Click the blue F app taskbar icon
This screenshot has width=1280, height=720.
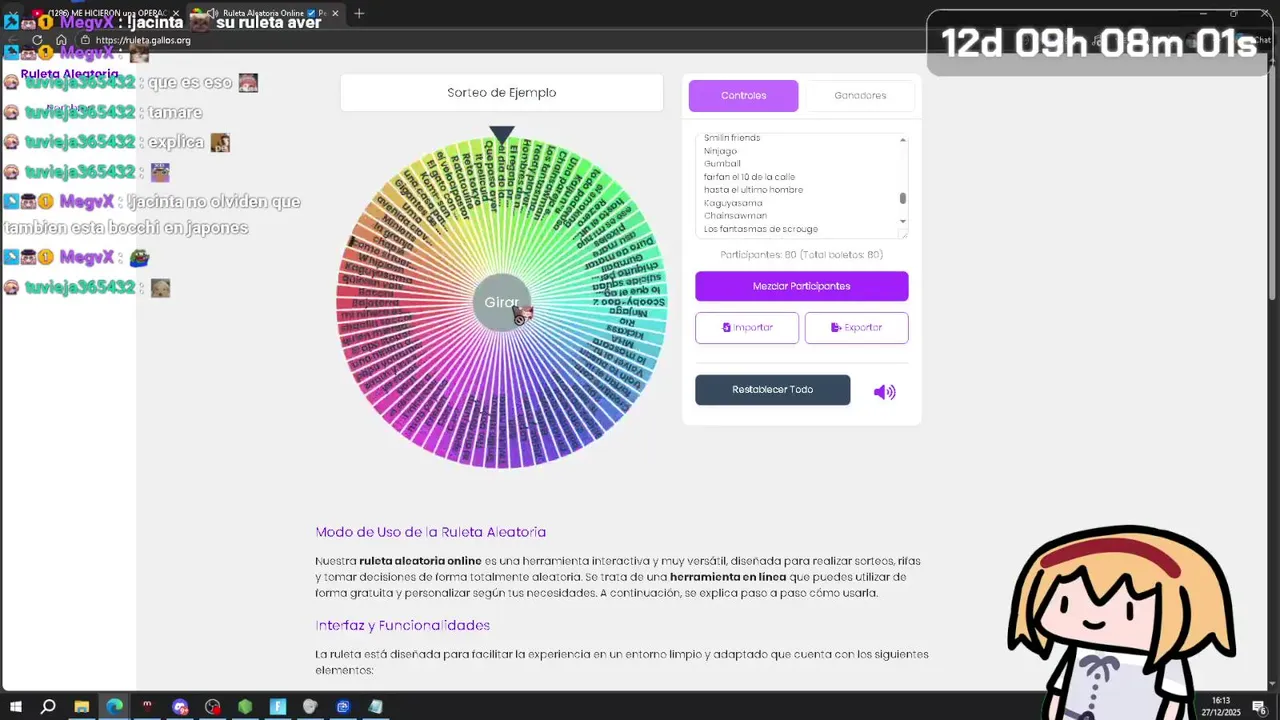[x=278, y=707]
